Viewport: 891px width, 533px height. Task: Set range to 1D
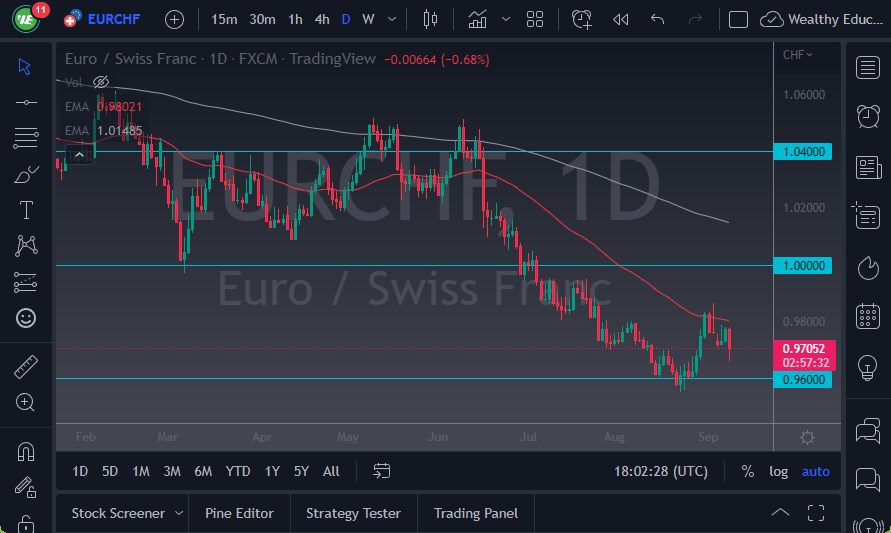pyautogui.click(x=80, y=471)
